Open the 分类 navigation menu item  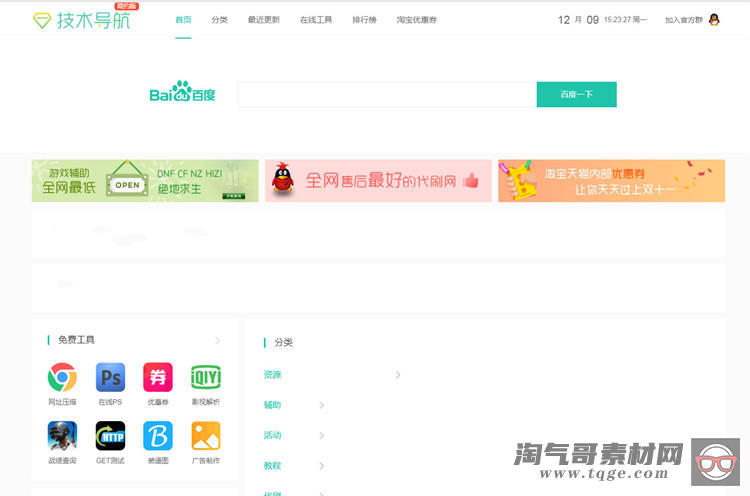219,20
